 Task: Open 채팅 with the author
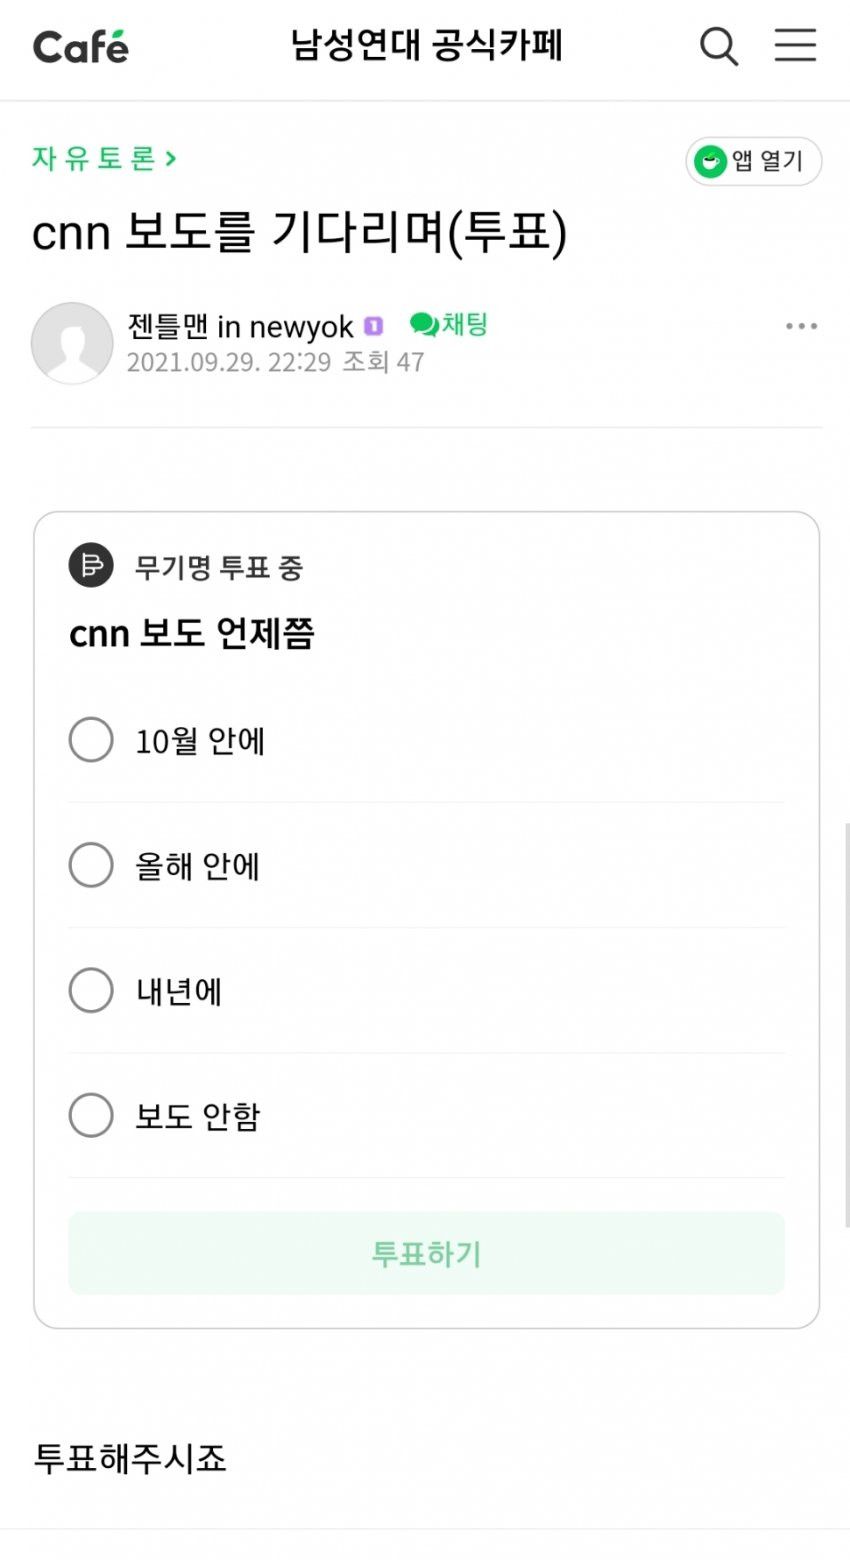(x=449, y=324)
